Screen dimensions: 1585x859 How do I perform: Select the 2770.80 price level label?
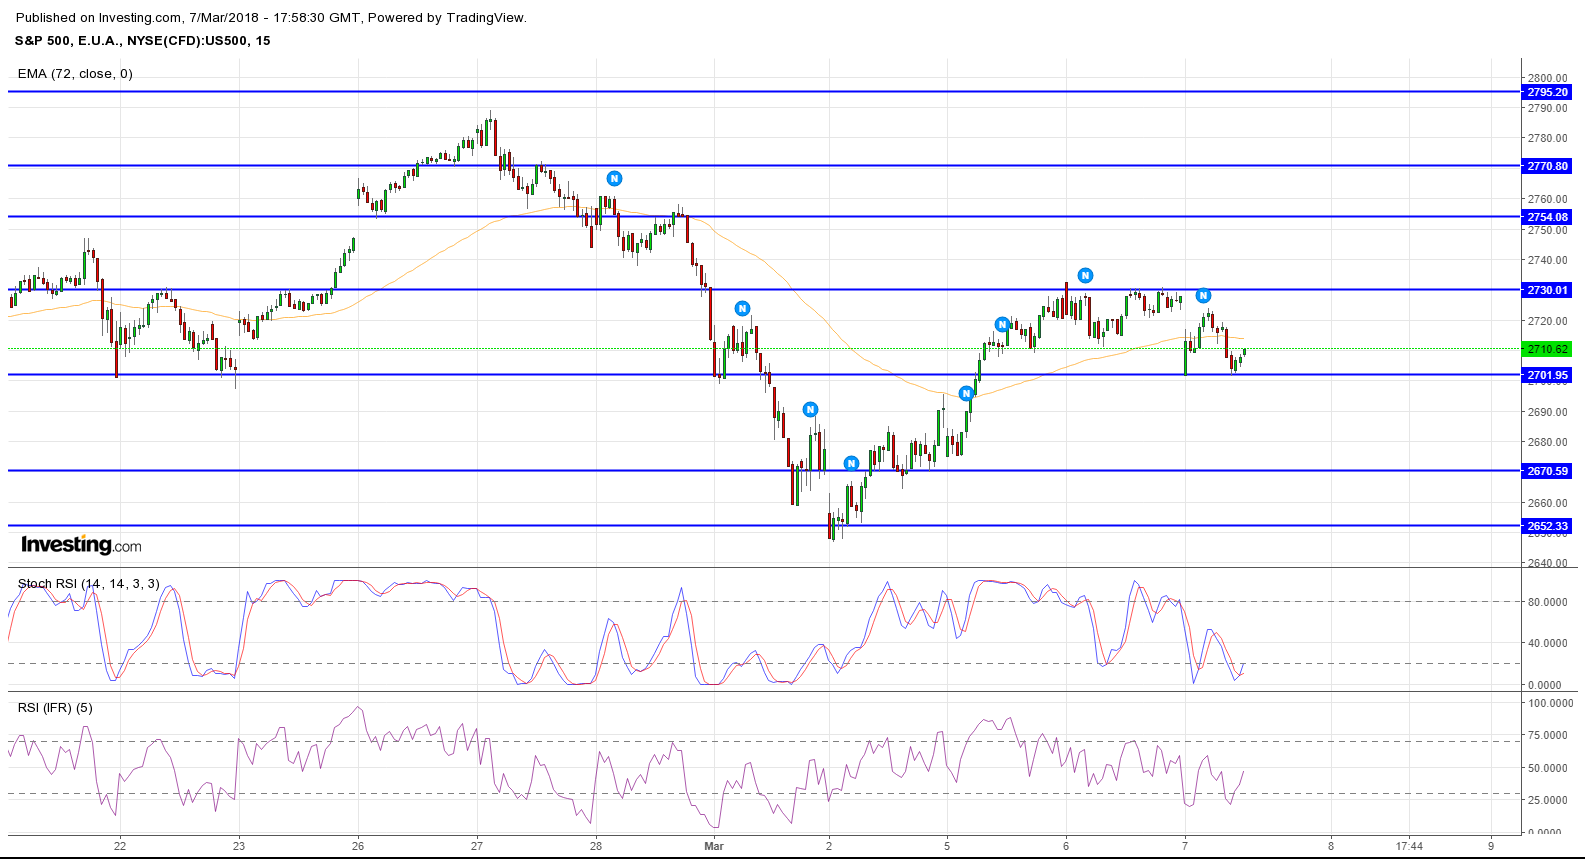pyautogui.click(x=1547, y=166)
